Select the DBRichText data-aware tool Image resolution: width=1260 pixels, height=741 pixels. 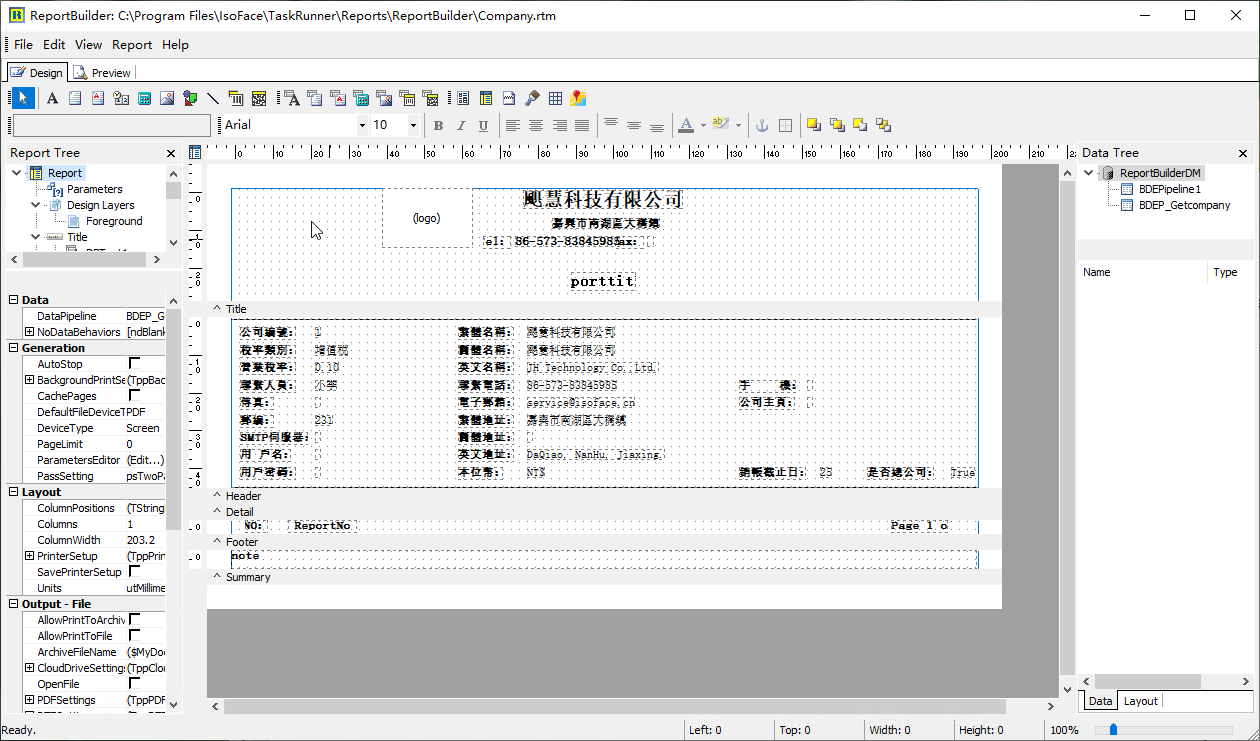click(x=338, y=98)
